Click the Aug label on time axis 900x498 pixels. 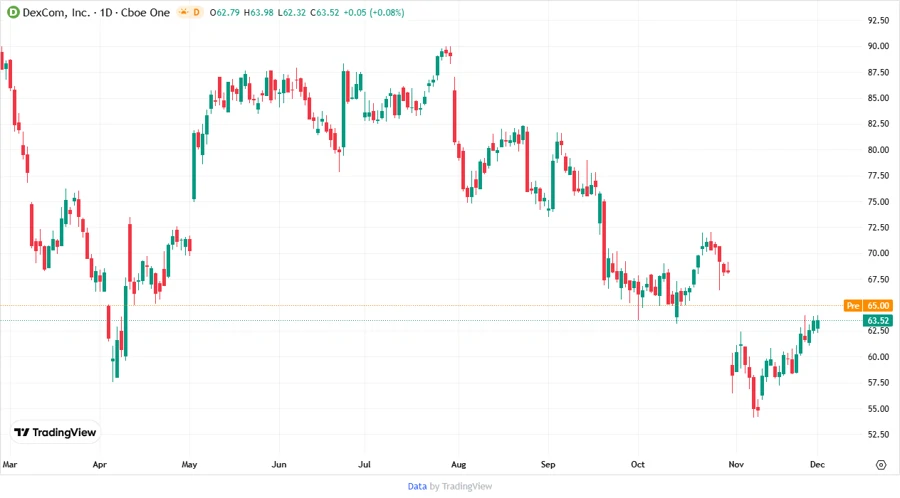pyautogui.click(x=459, y=464)
